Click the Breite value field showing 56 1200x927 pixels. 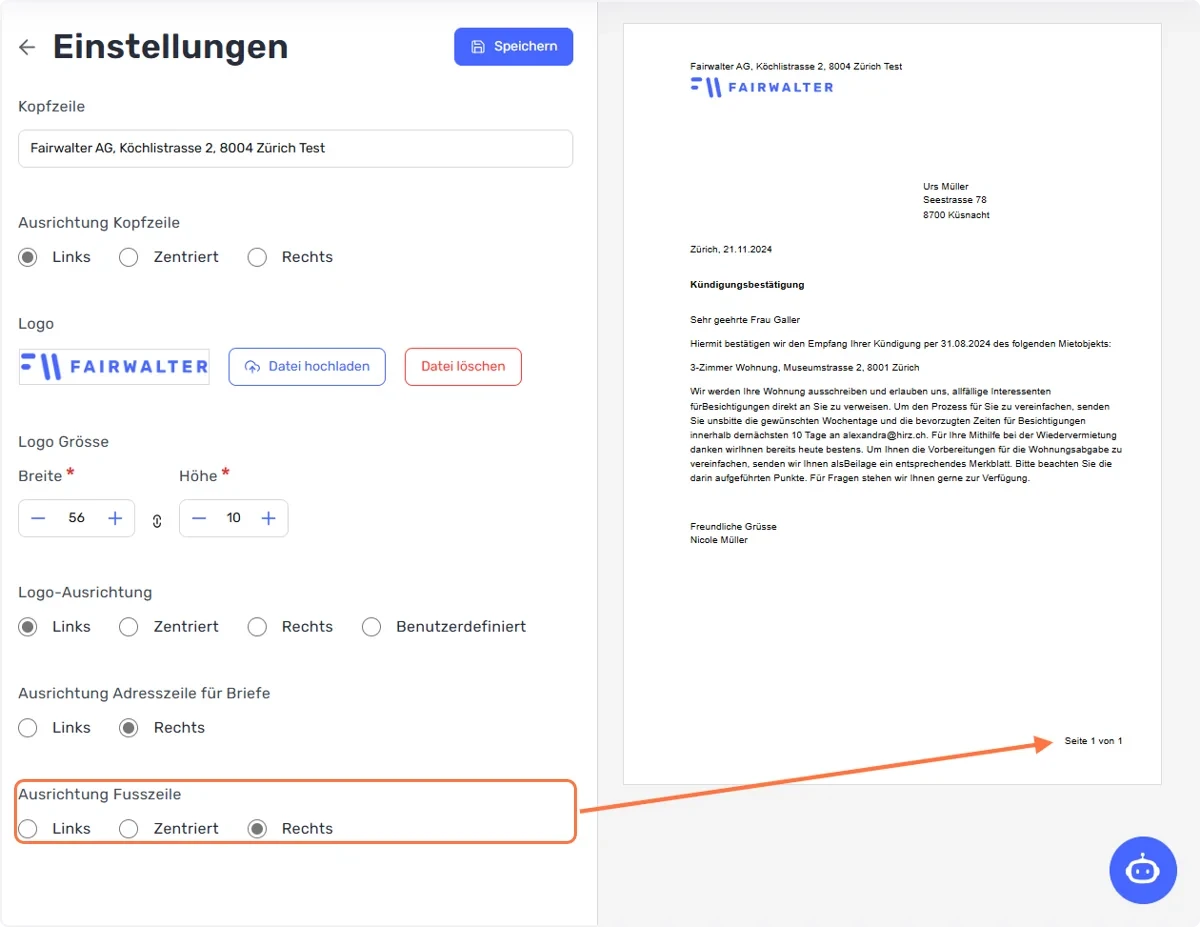click(x=76, y=518)
